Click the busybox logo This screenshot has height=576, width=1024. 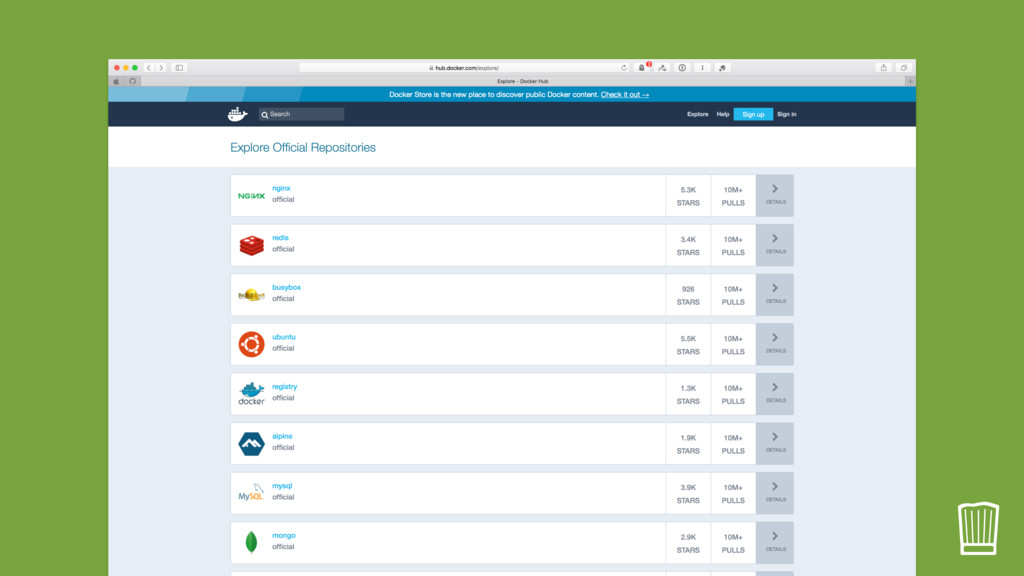251,295
